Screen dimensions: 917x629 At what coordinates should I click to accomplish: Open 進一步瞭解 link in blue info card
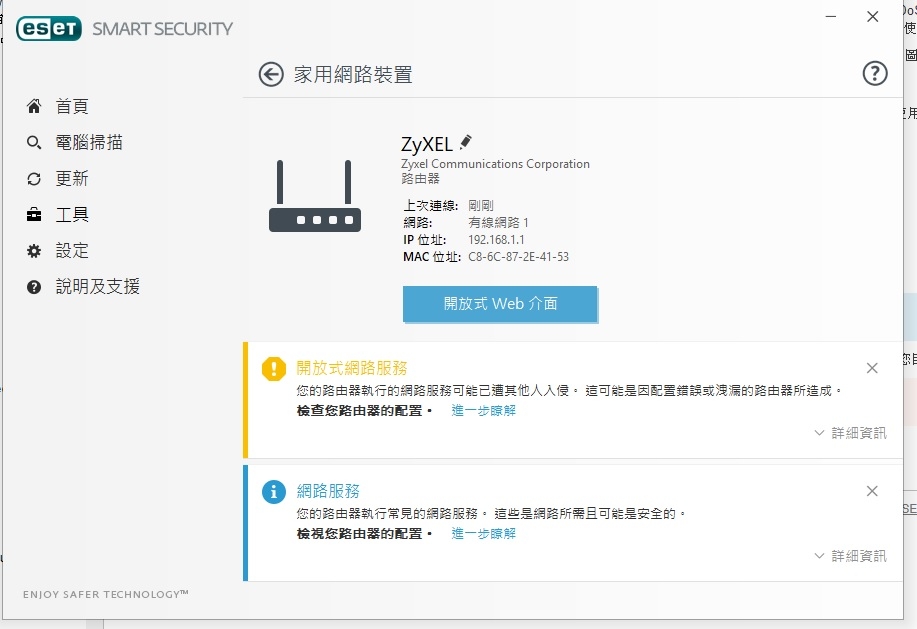tap(484, 533)
